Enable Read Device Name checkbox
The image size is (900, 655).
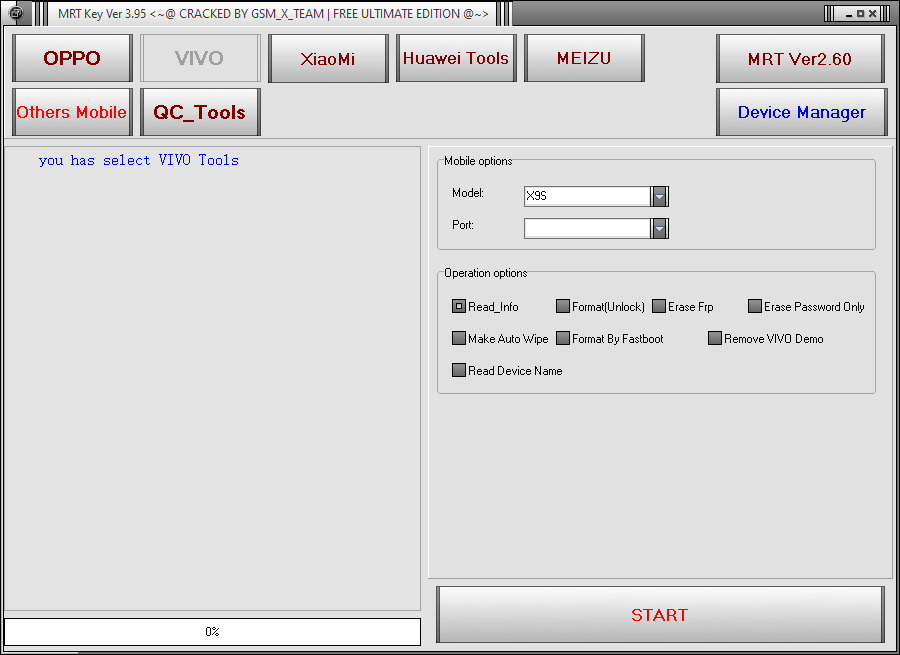click(459, 370)
